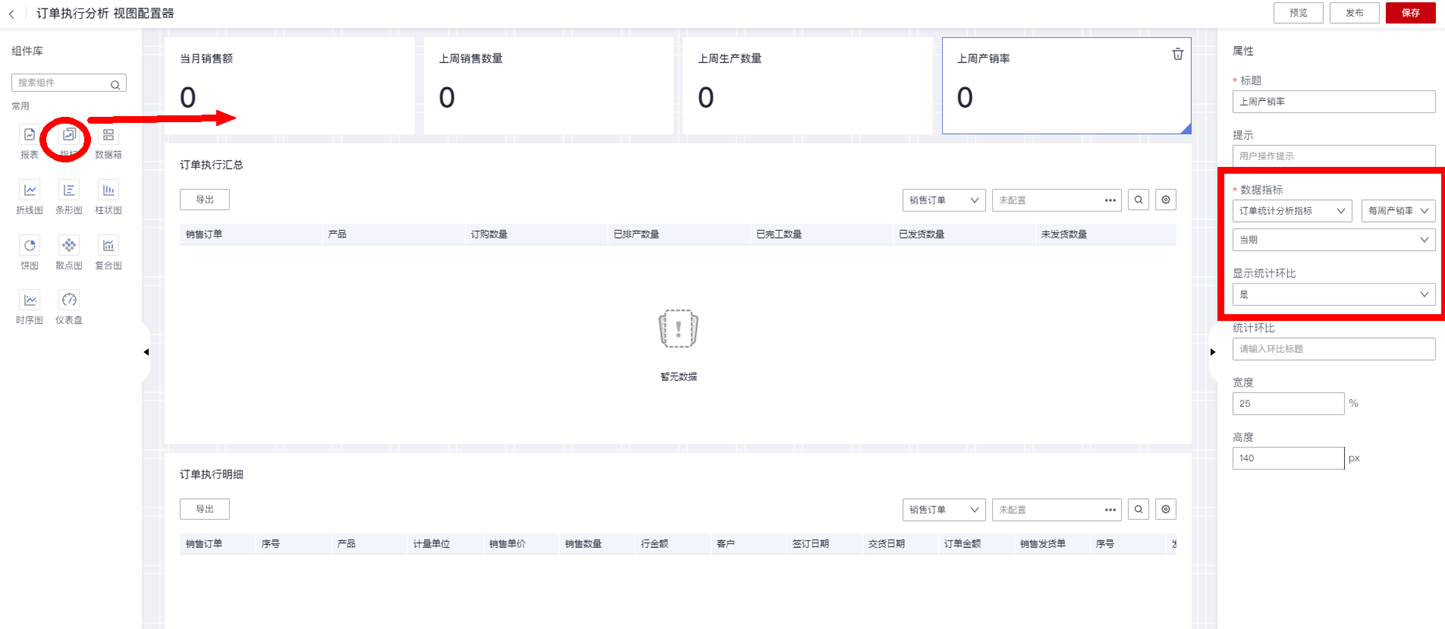This screenshot has width=1445, height=629.
Task: Open the 显示统计环比 dropdown
Action: coord(1333,295)
